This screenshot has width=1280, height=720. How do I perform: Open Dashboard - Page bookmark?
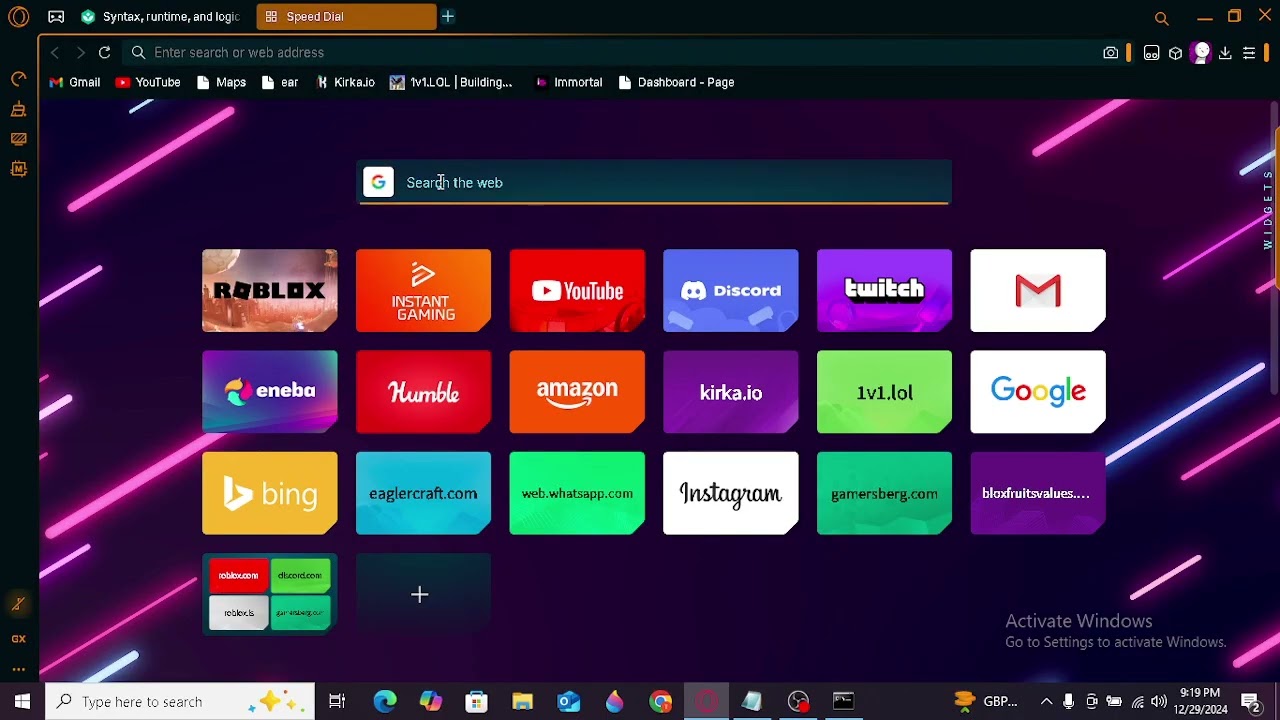point(676,82)
